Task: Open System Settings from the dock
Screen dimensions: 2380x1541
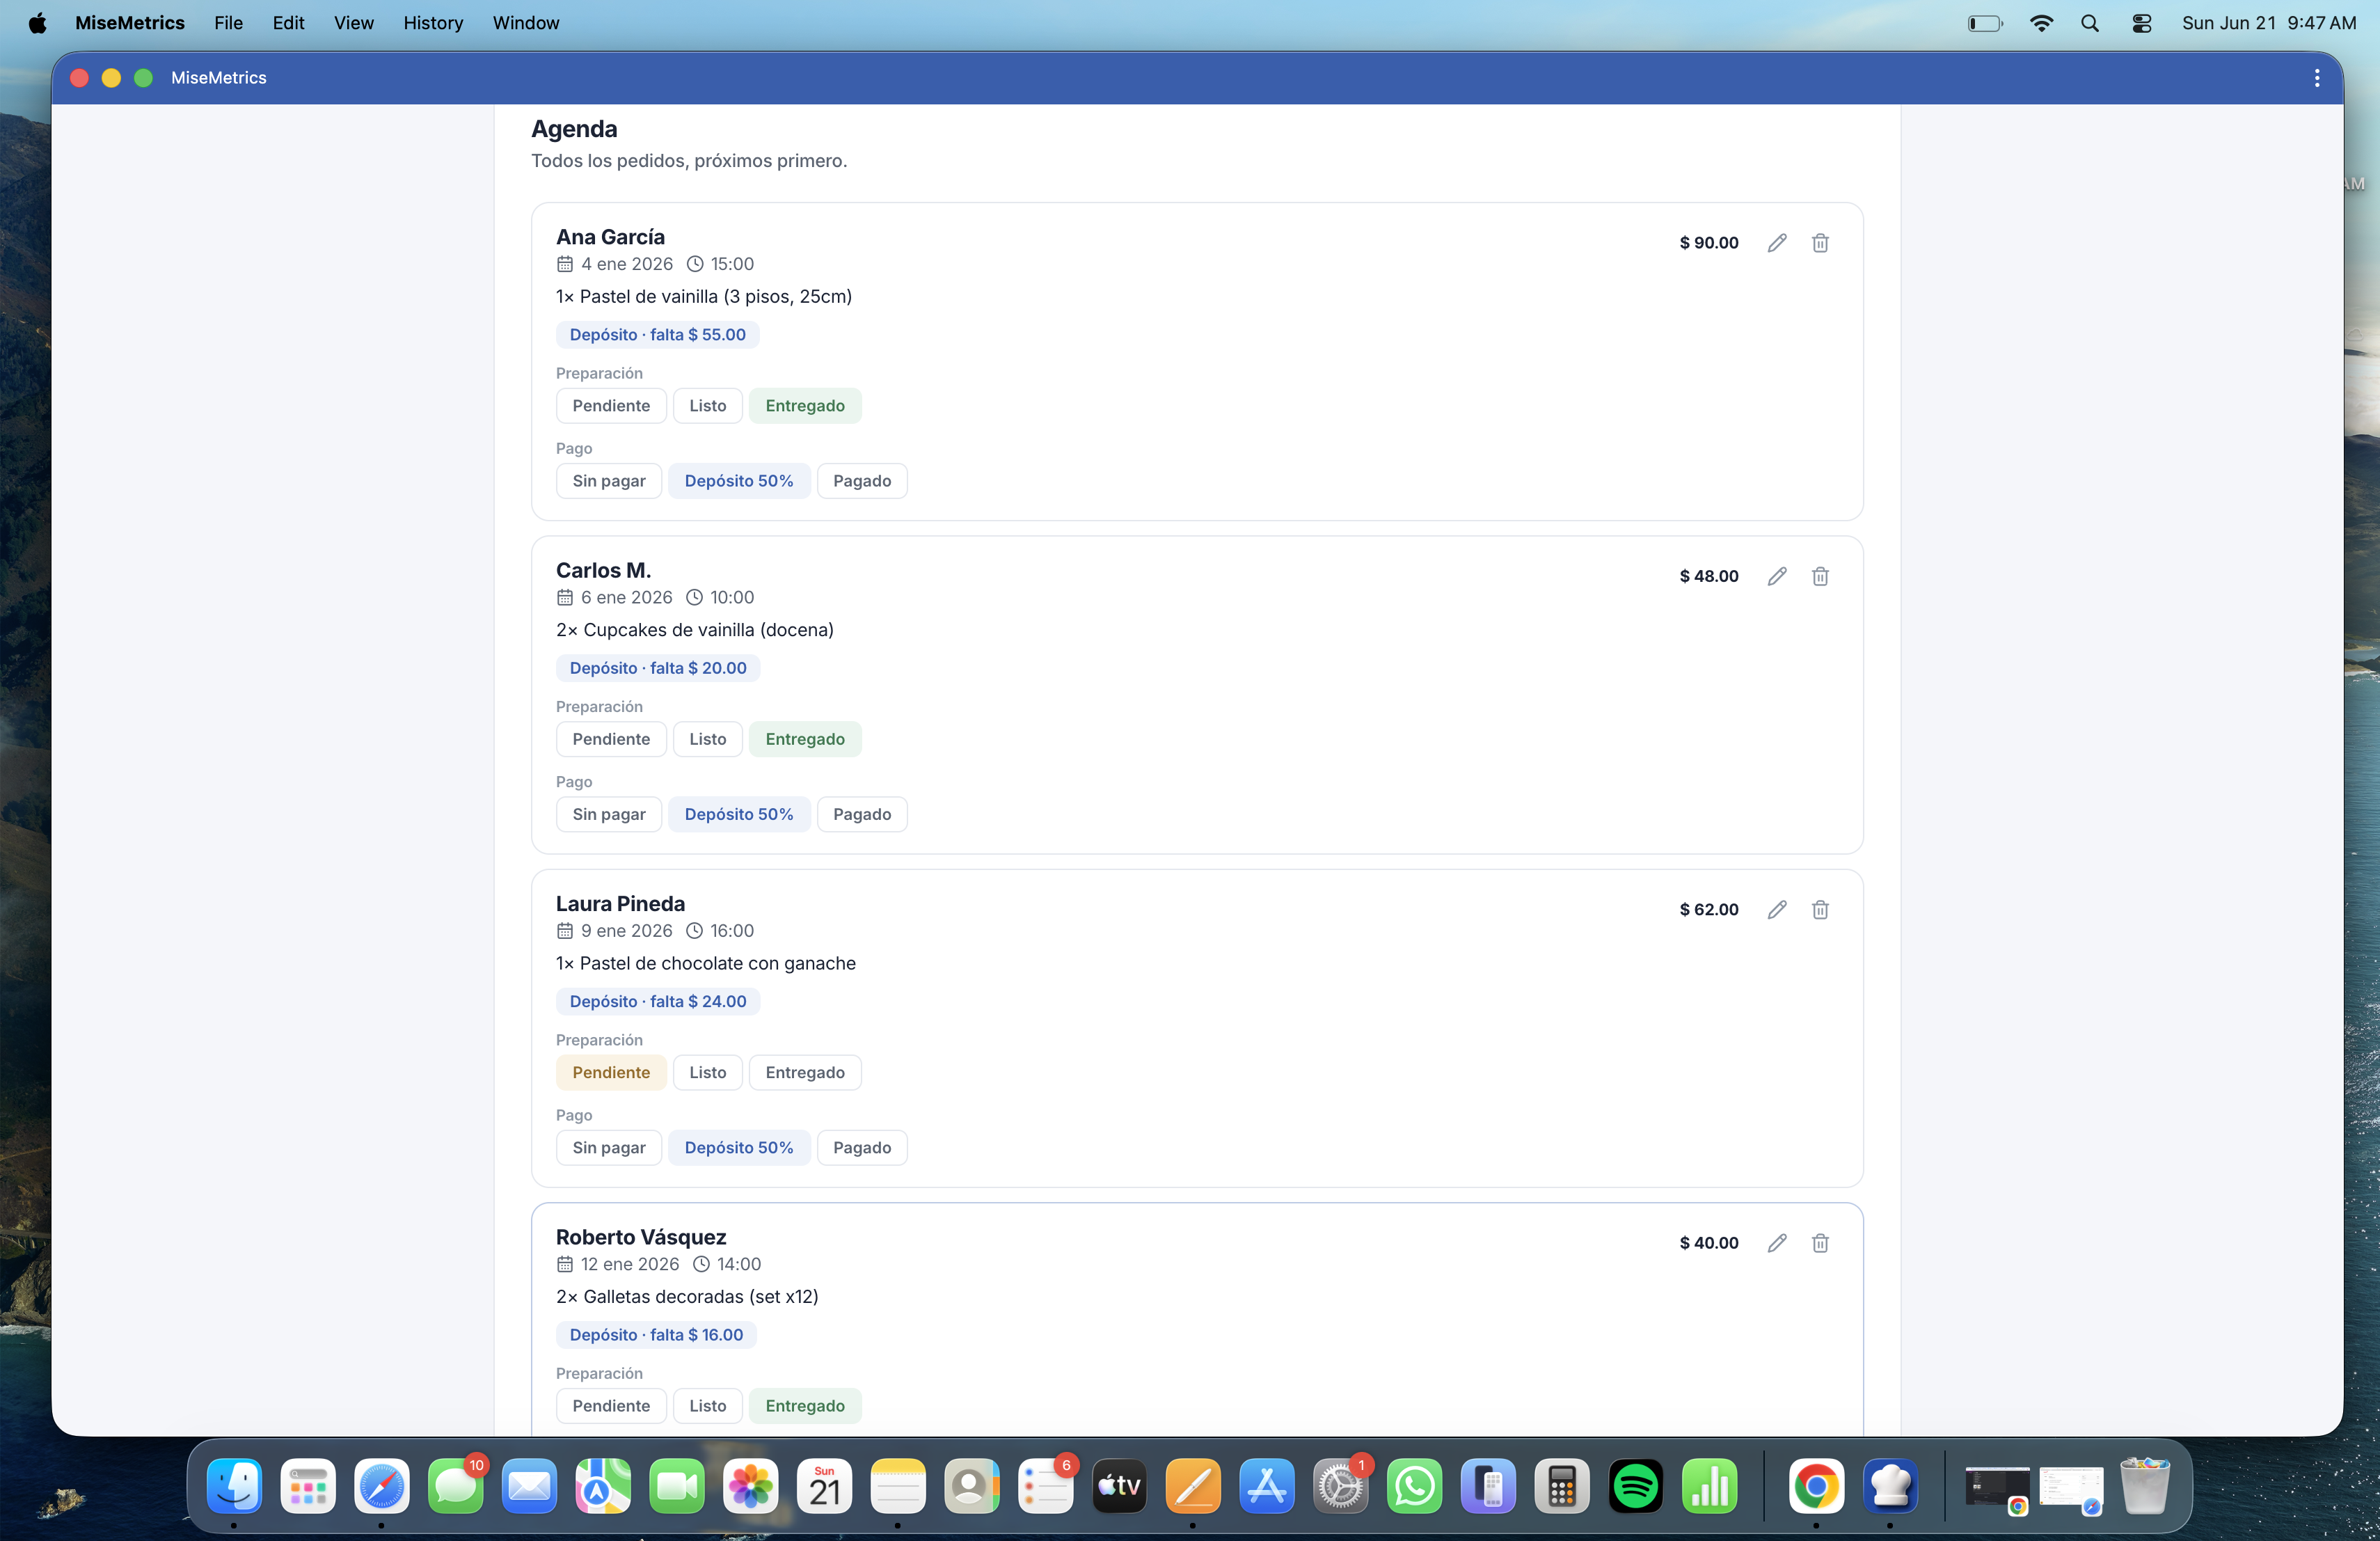Action: pos(1340,1486)
